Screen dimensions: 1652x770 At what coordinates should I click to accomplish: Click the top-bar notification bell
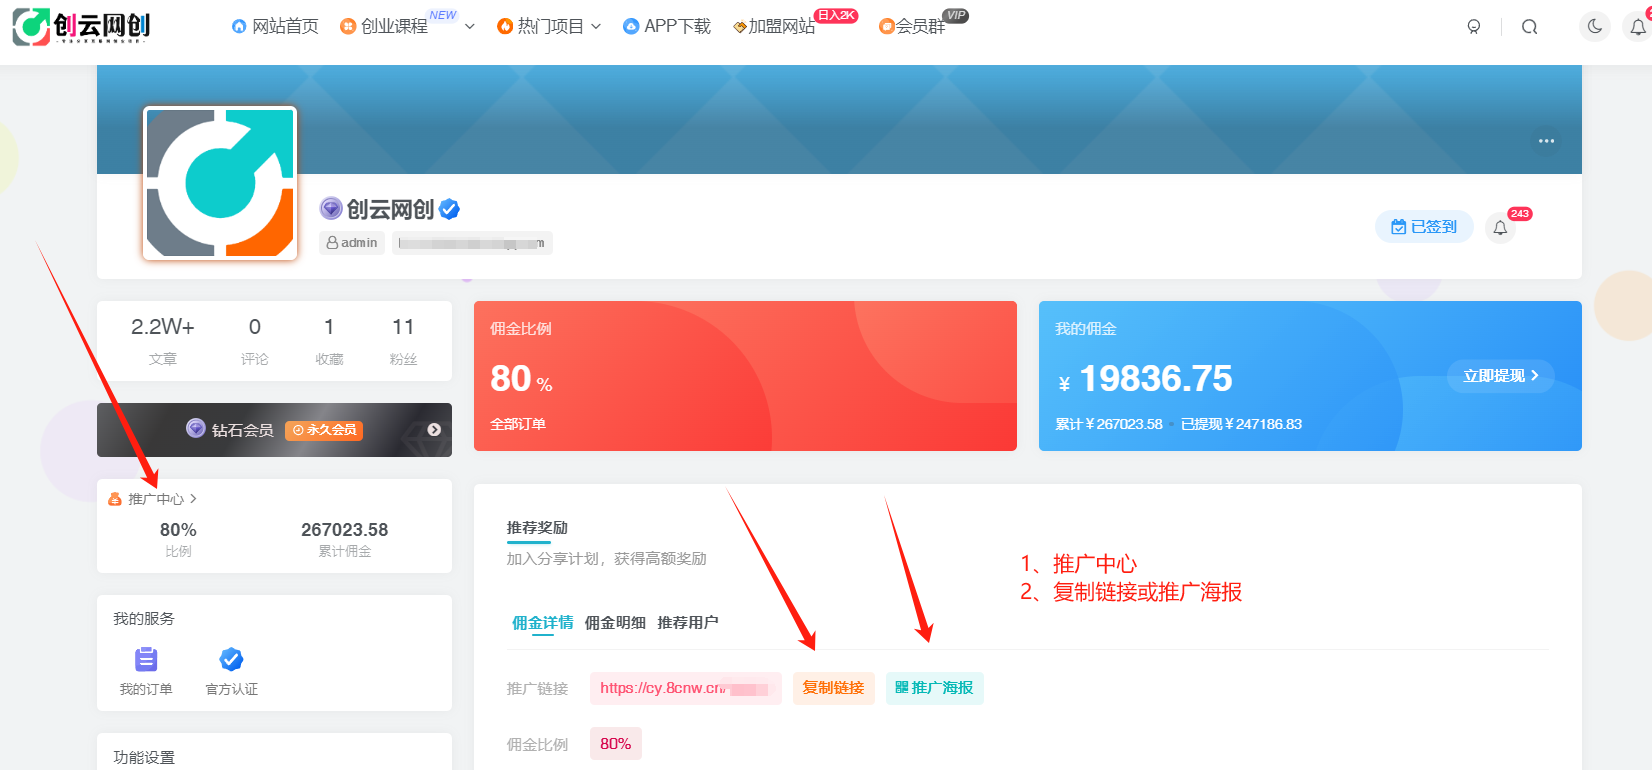[1638, 27]
